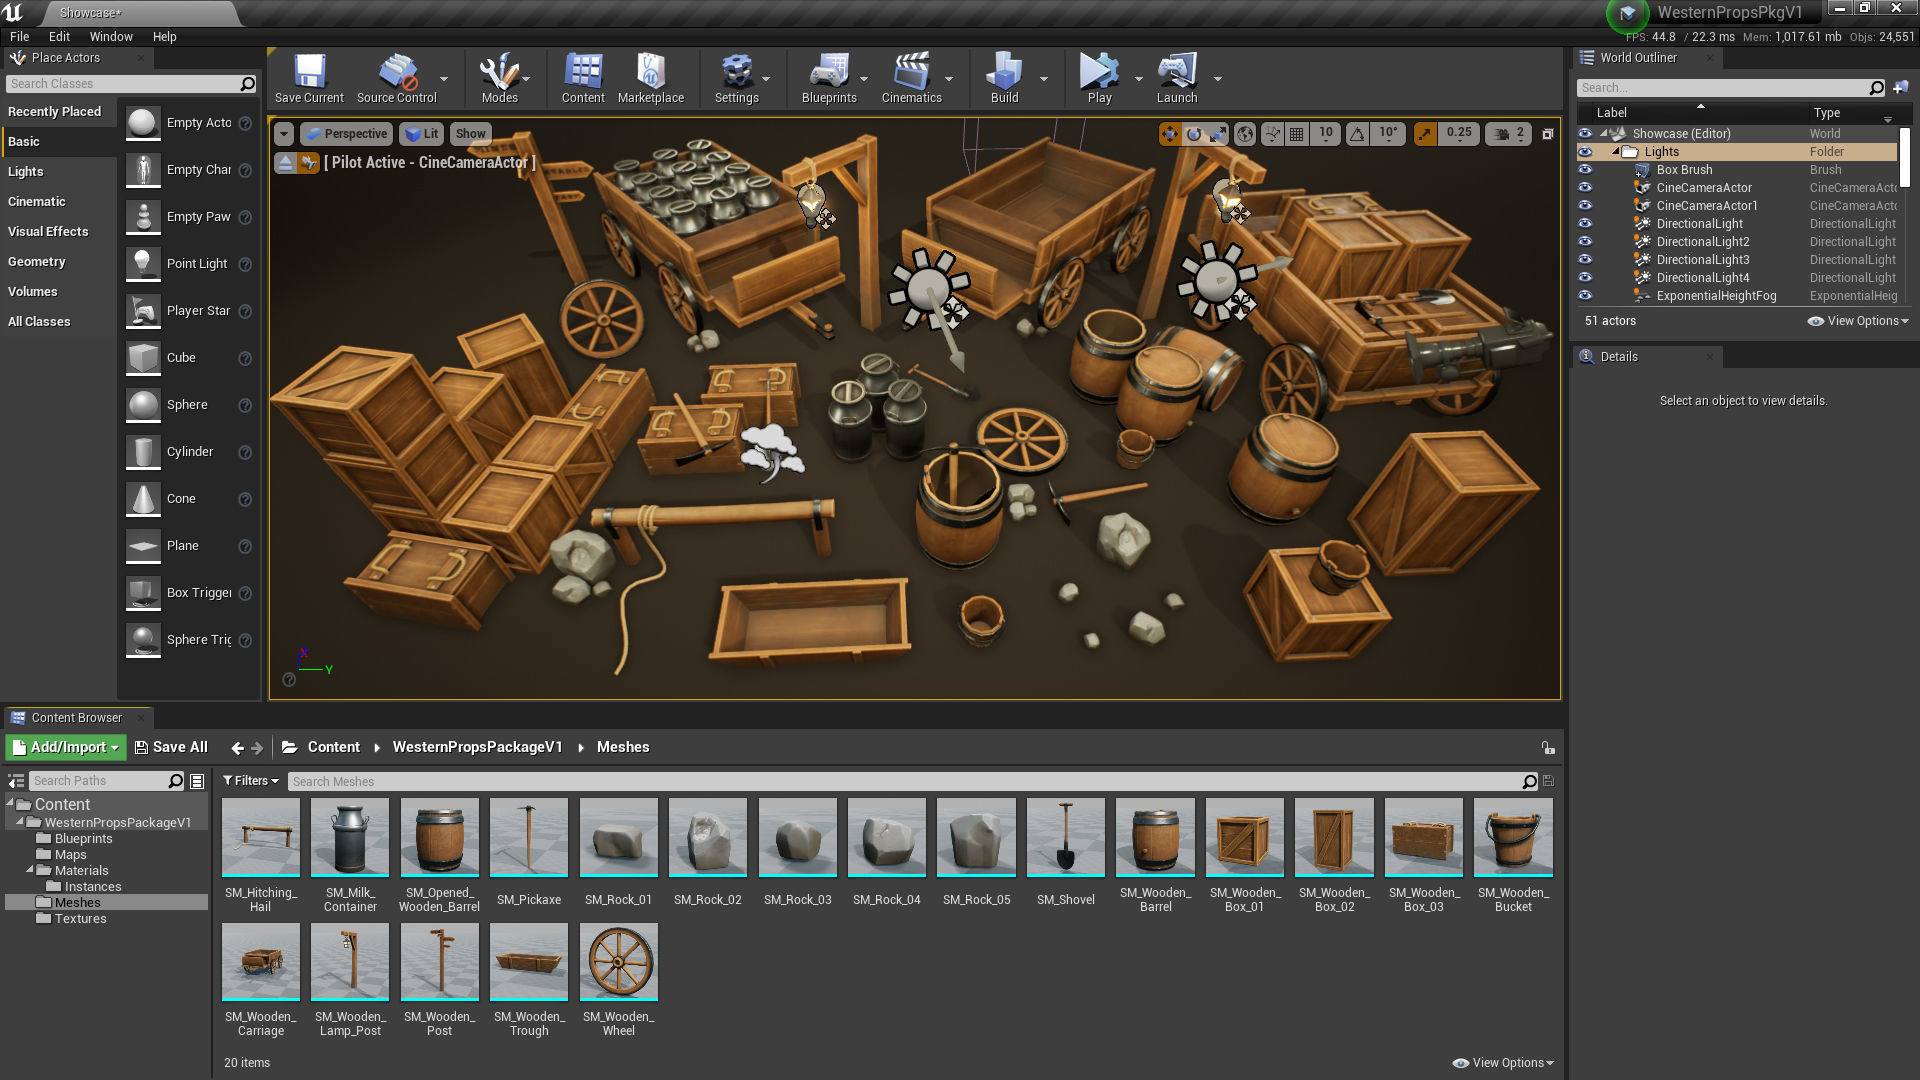1920x1080 pixels.
Task: Select SM_Wooden_Wheel mesh thumbnail
Action: tap(618, 962)
